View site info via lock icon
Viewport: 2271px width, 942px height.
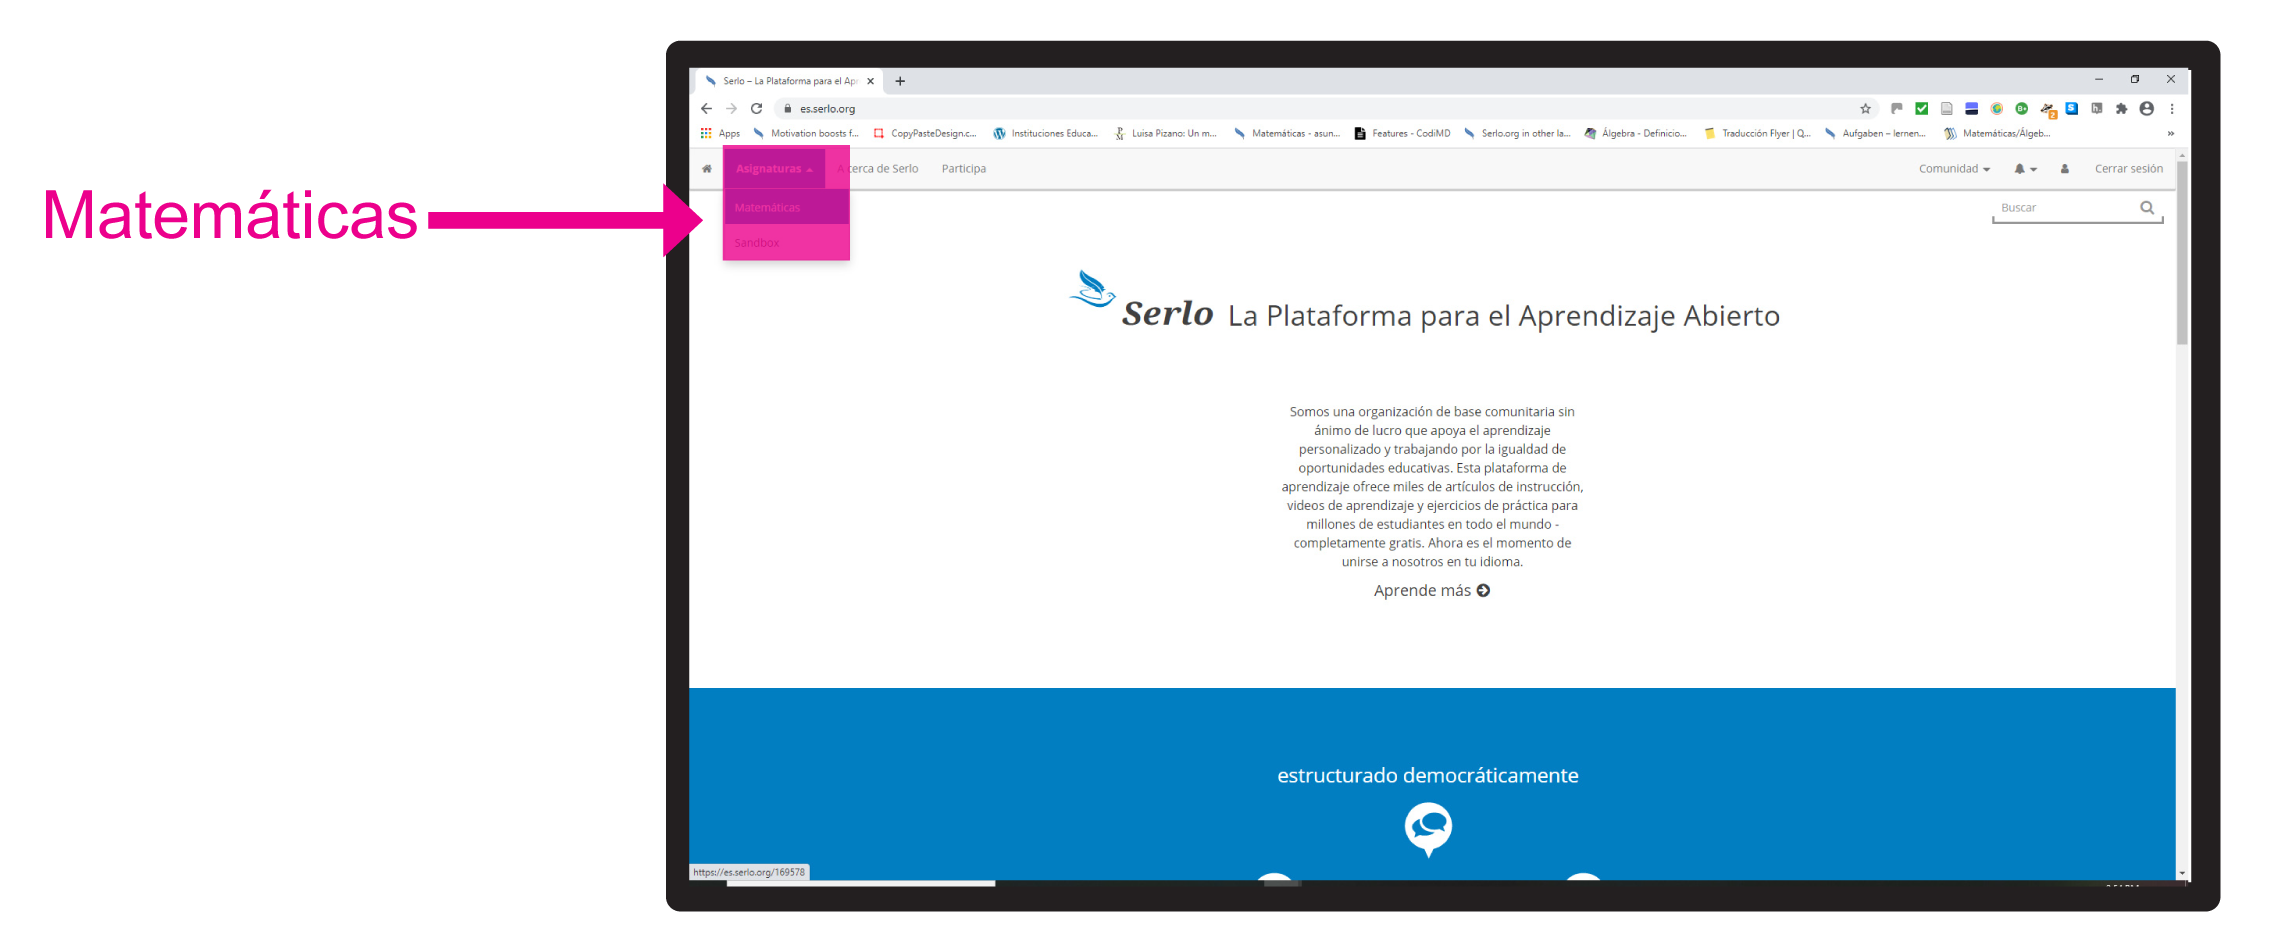coord(788,109)
